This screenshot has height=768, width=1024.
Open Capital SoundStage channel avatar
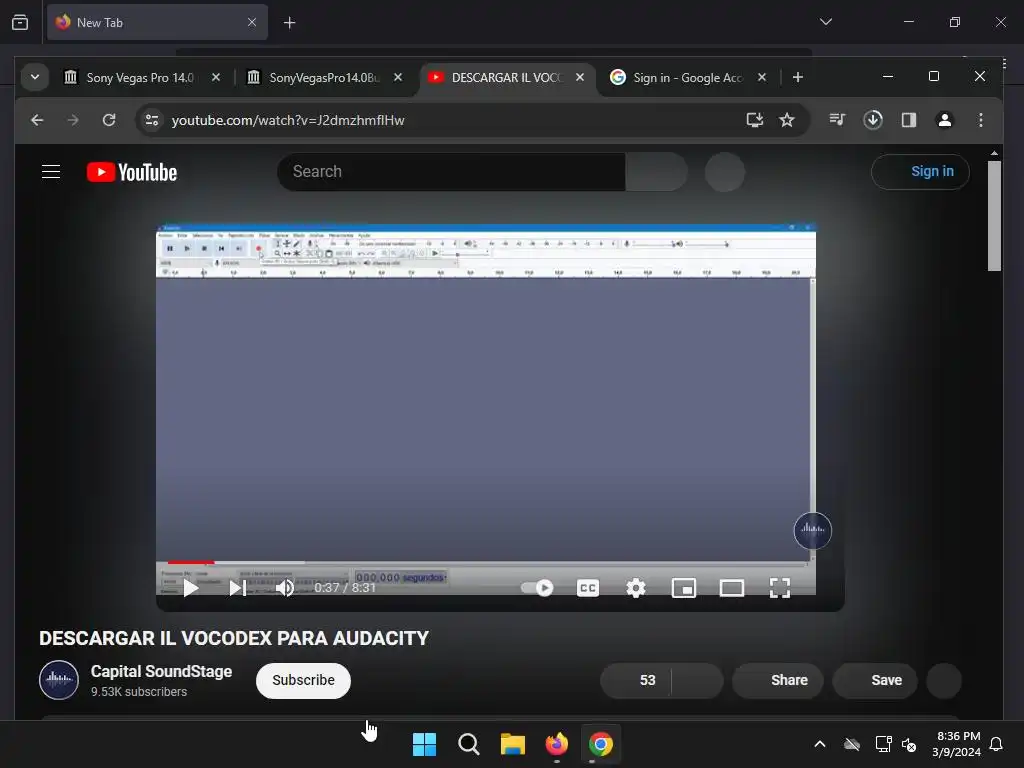click(x=59, y=680)
